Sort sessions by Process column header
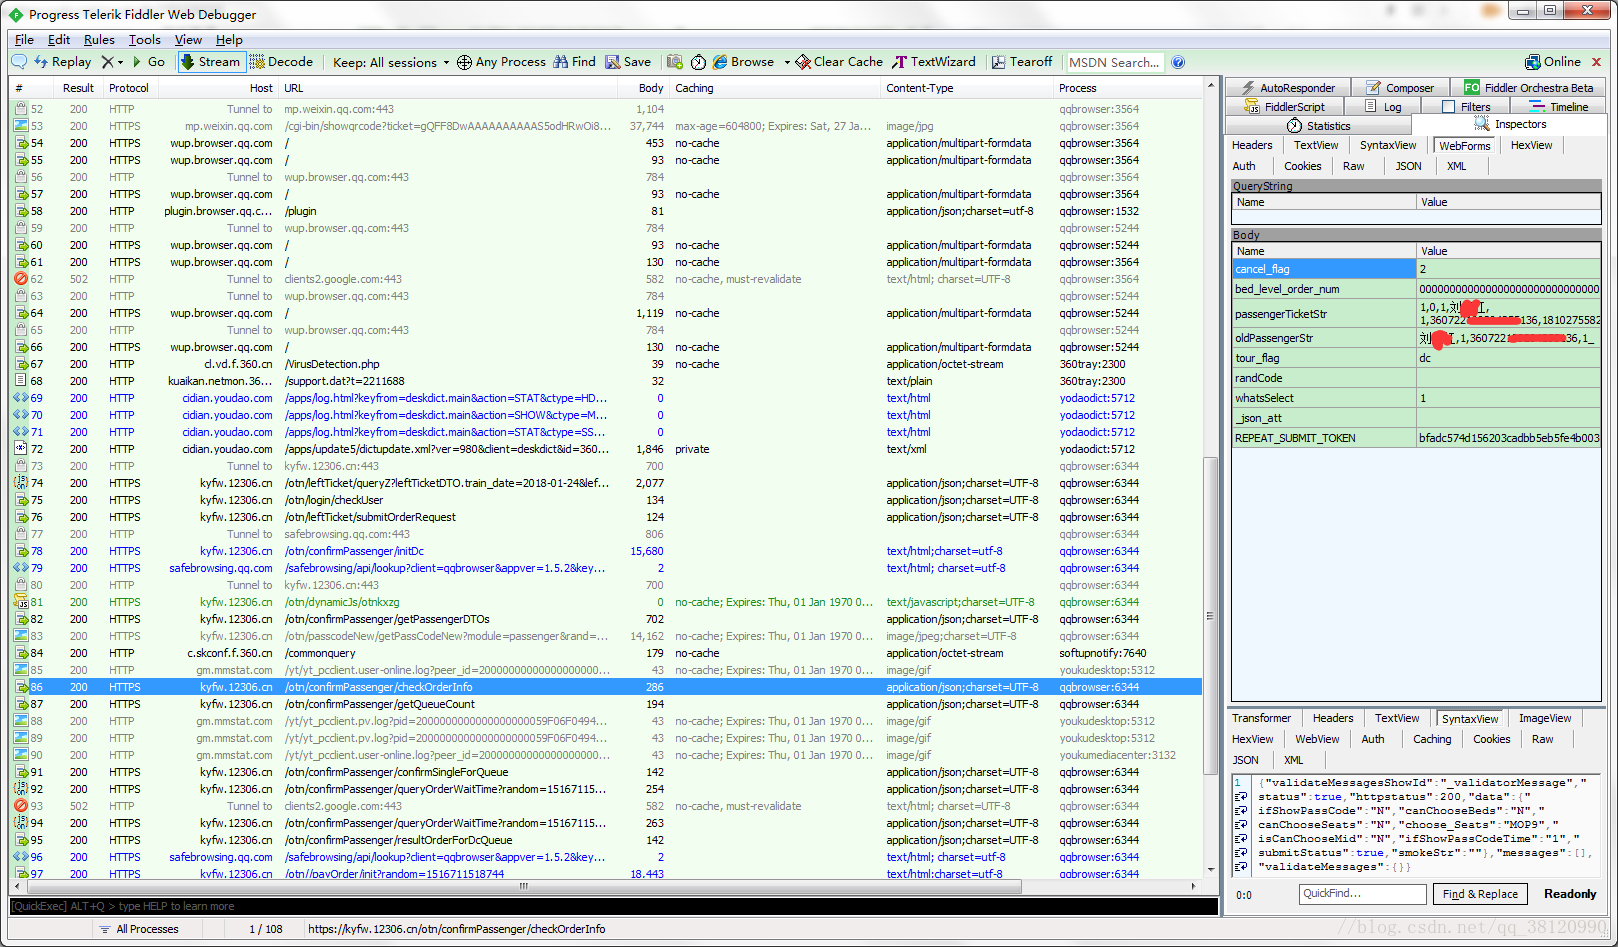Screen dimensions: 1618x947 [1128, 88]
